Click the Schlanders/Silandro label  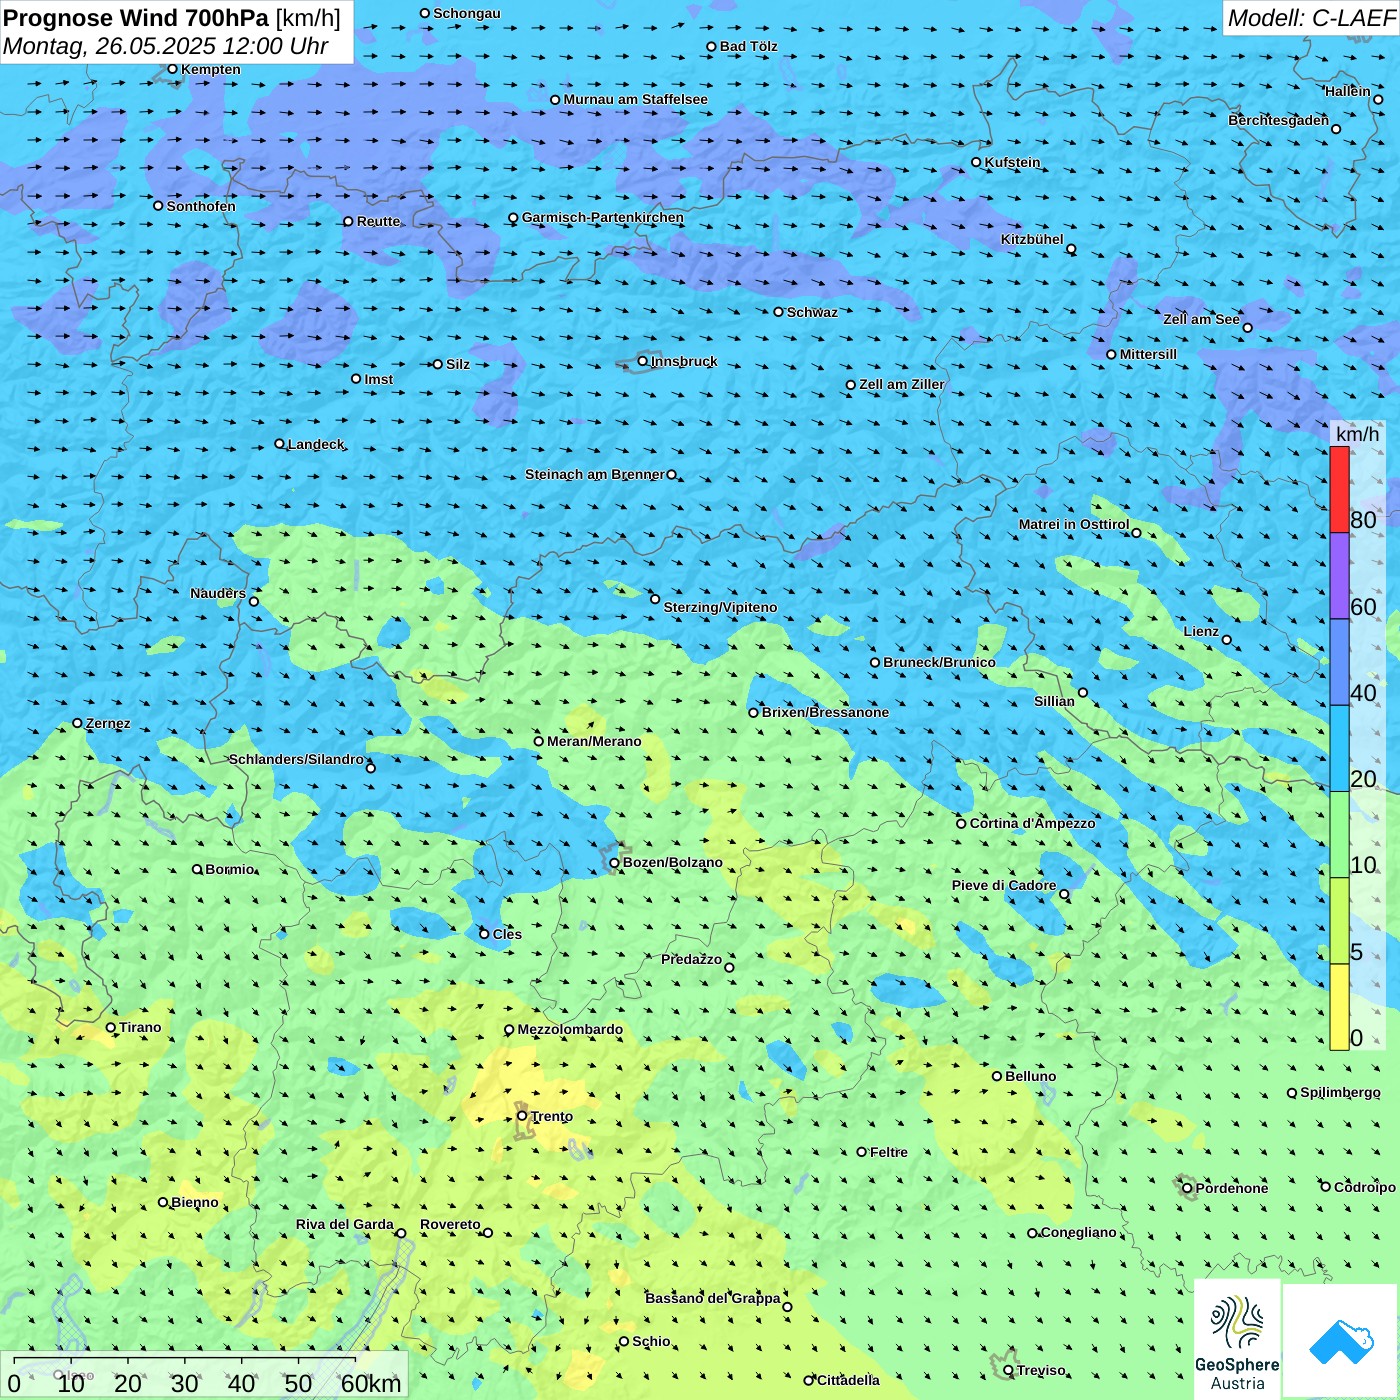pos(296,759)
